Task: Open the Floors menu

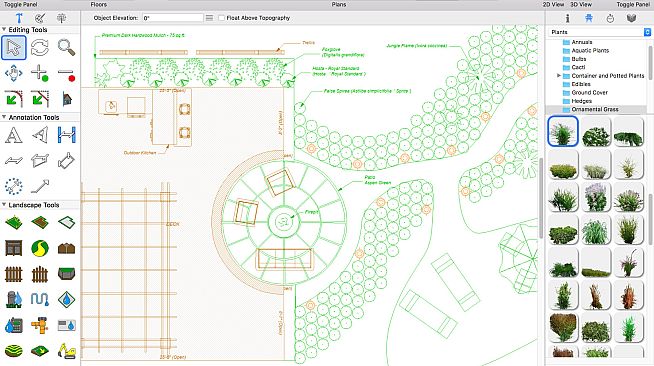Action: 98,4
